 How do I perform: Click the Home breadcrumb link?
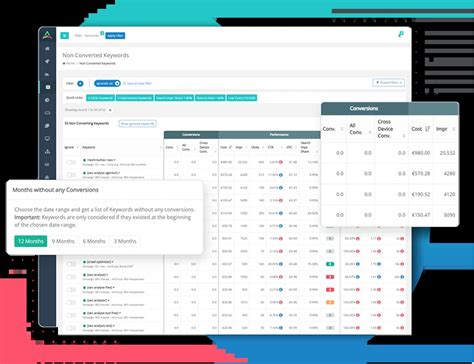coord(70,63)
